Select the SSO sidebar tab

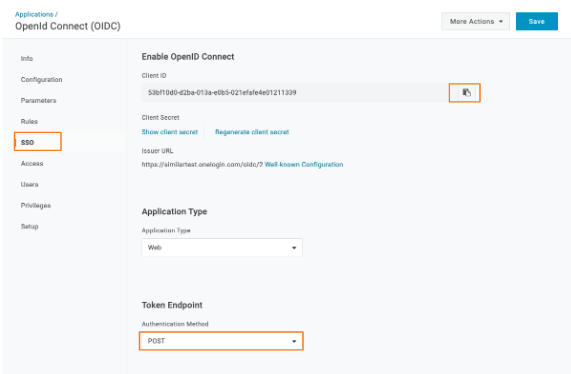click(27, 142)
